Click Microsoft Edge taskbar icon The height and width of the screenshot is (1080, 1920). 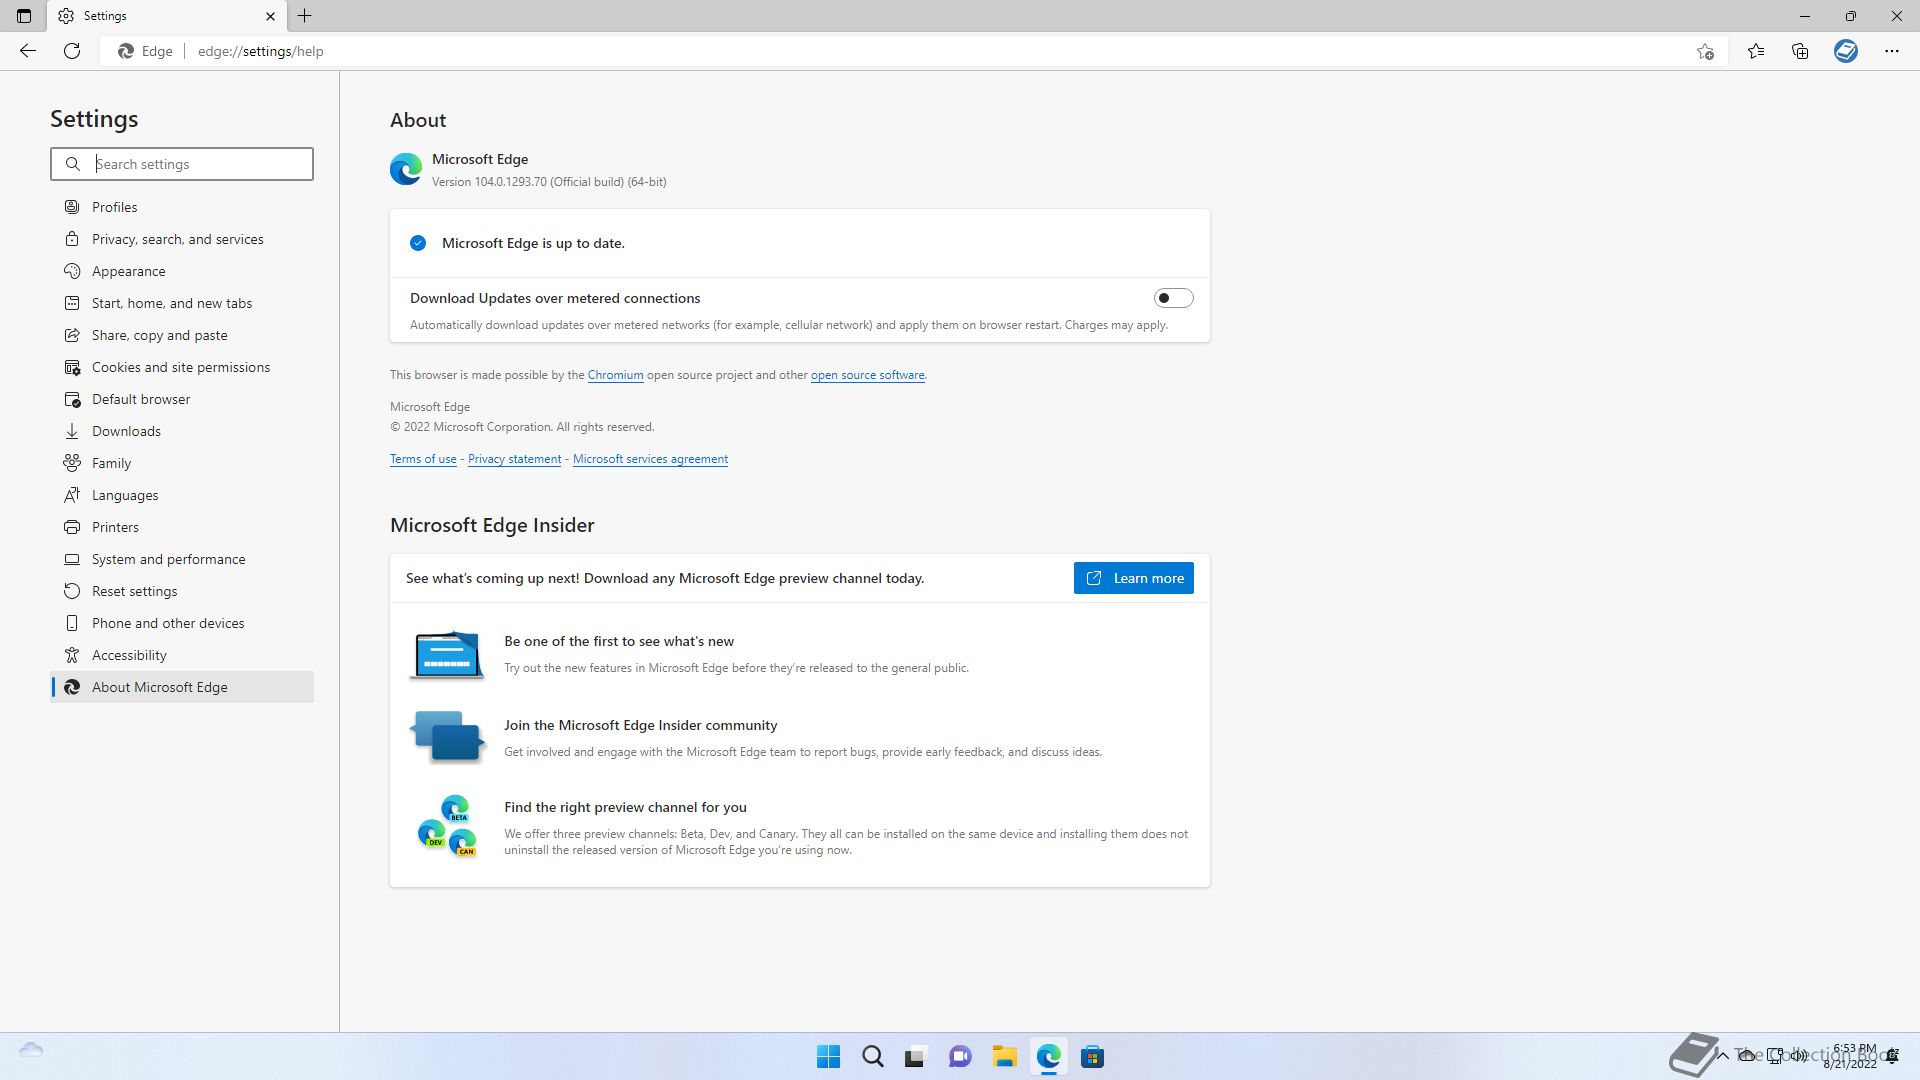click(1048, 1057)
